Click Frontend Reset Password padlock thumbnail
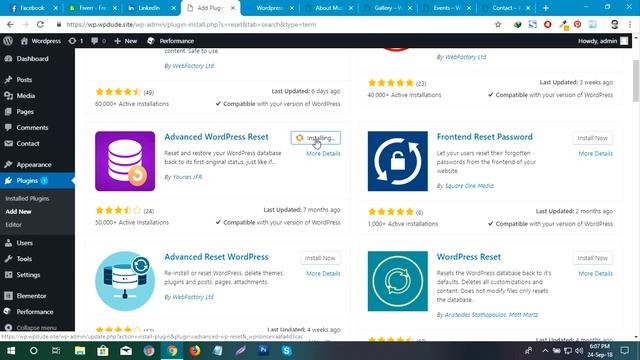Image resolution: width=640 pixels, height=360 pixels. tap(398, 161)
